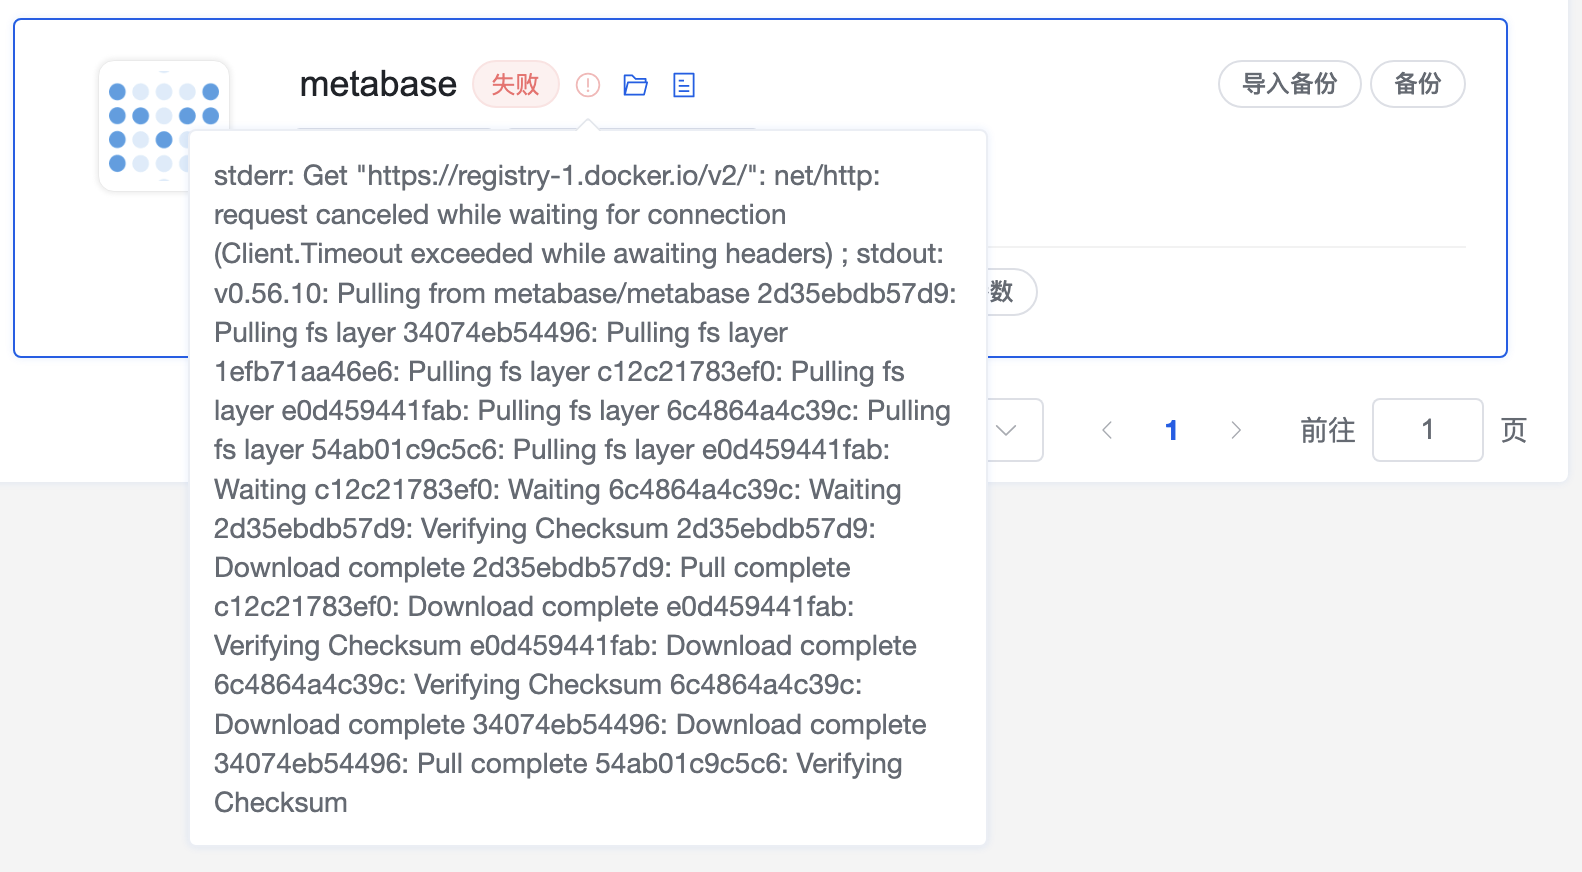The width and height of the screenshot is (1582, 872).
Task: Click the red 失败 status tag
Action: [x=515, y=84]
